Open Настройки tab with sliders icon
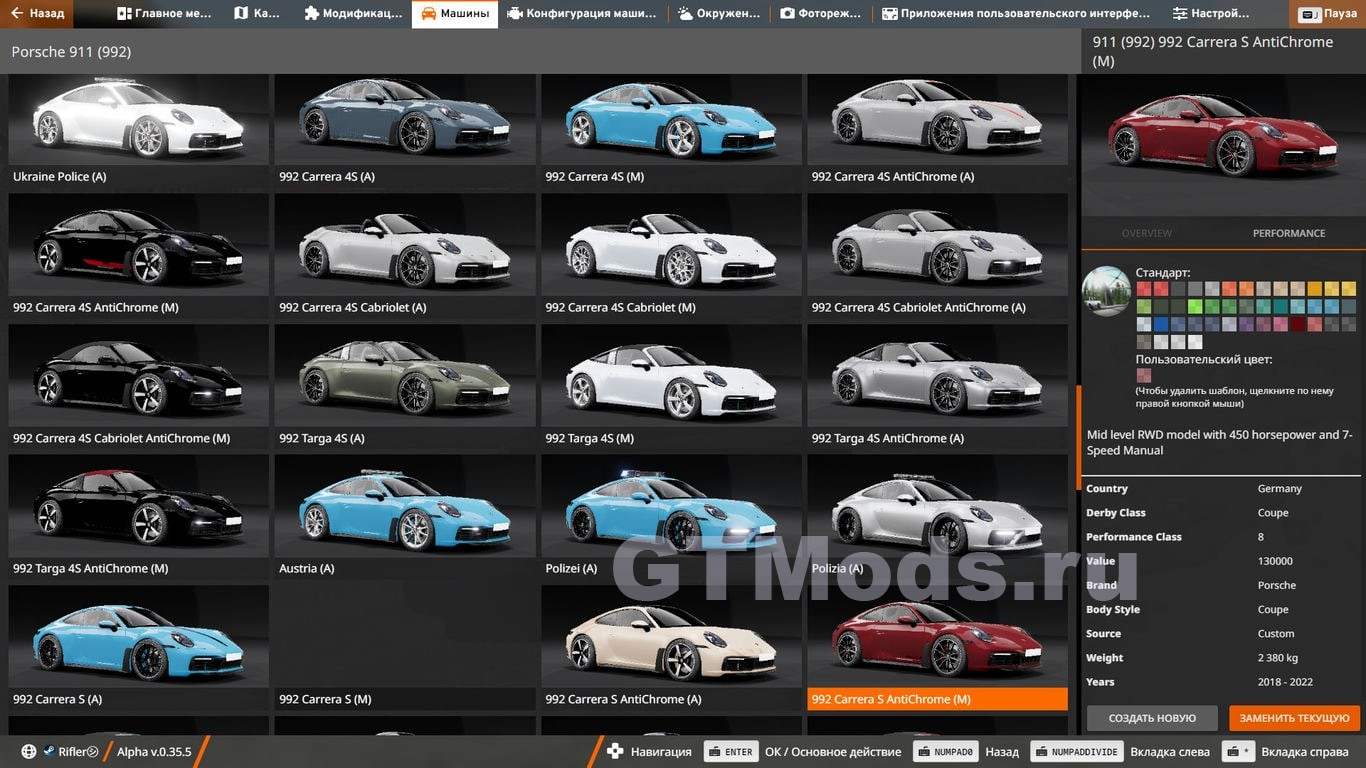The width and height of the screenshot is (1366, 768). click(x=1211, y=14)
